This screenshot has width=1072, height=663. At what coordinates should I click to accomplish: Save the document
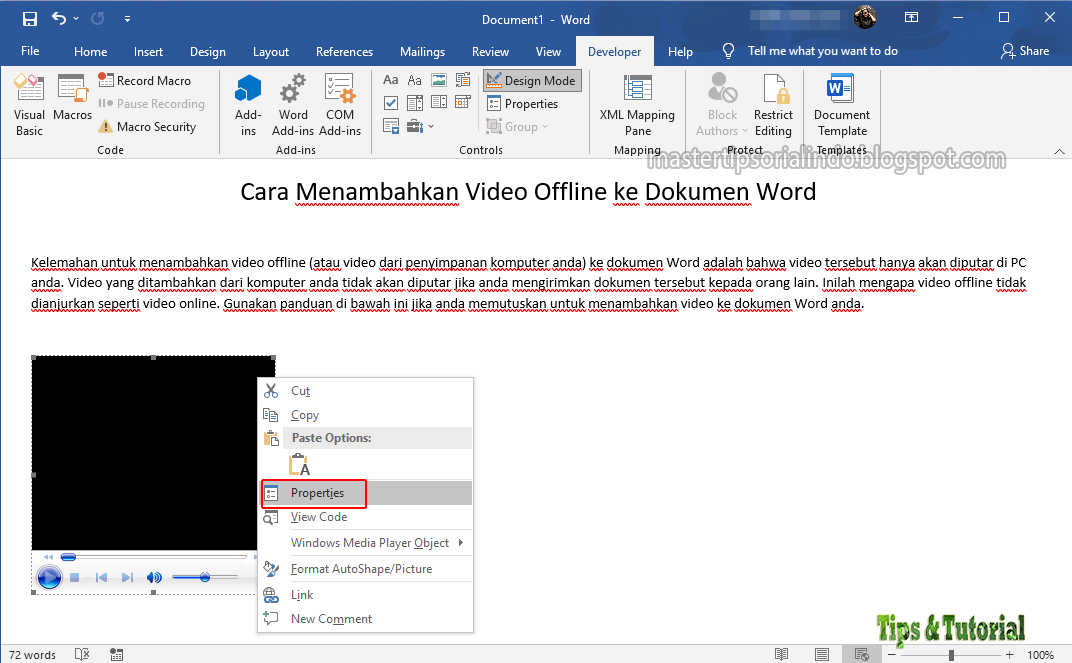coord(29,19)
